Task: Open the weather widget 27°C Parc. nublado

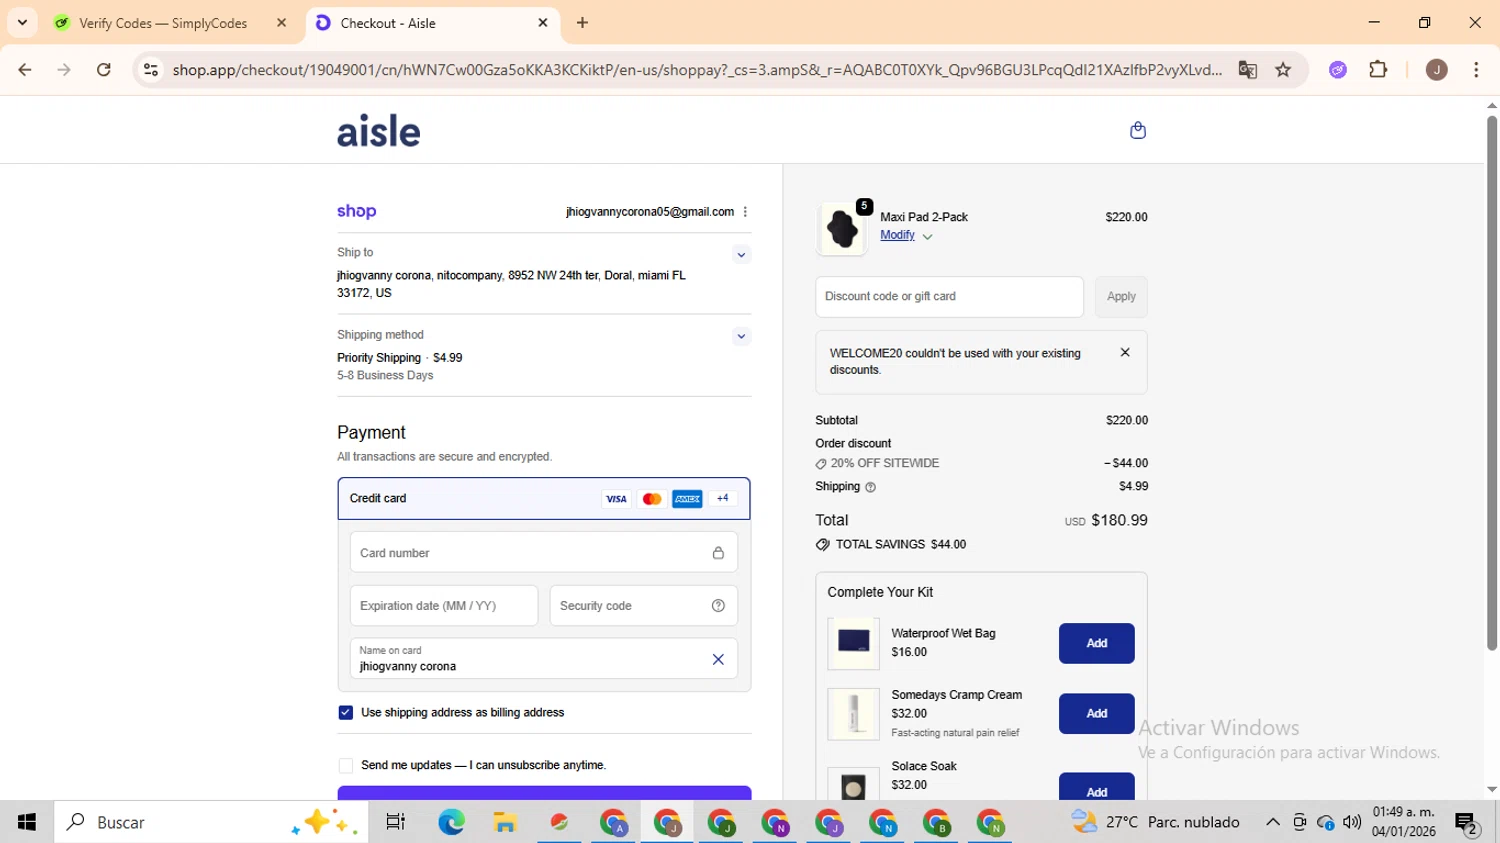Action: click(x=1155, y=822)
